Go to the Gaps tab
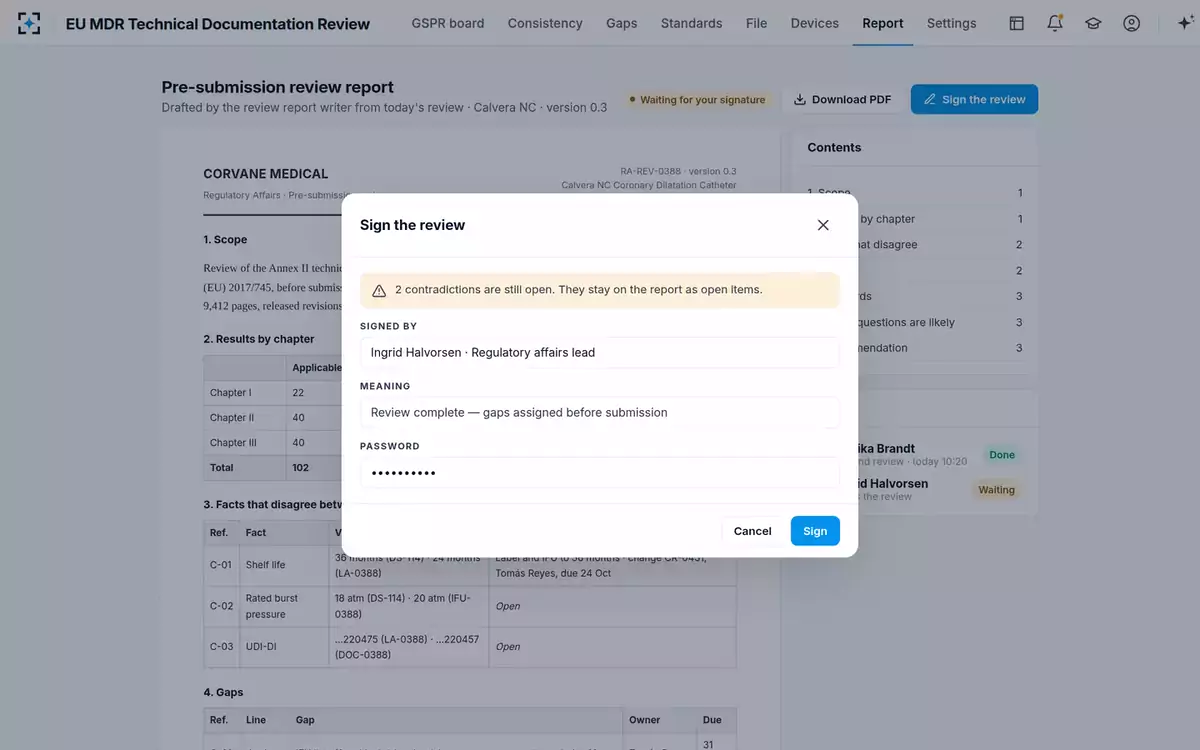1200x750 pixels. 621,23
